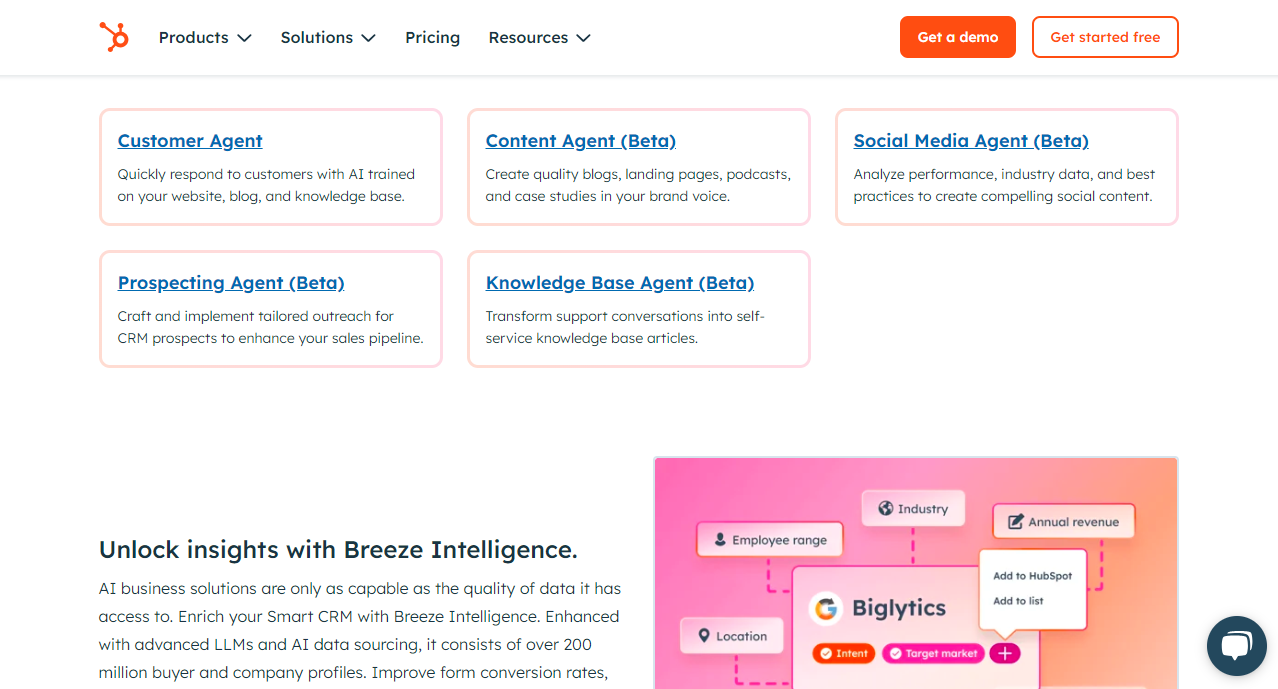Click the Google G logo beside Biglytics

click(x=825, y=608)
